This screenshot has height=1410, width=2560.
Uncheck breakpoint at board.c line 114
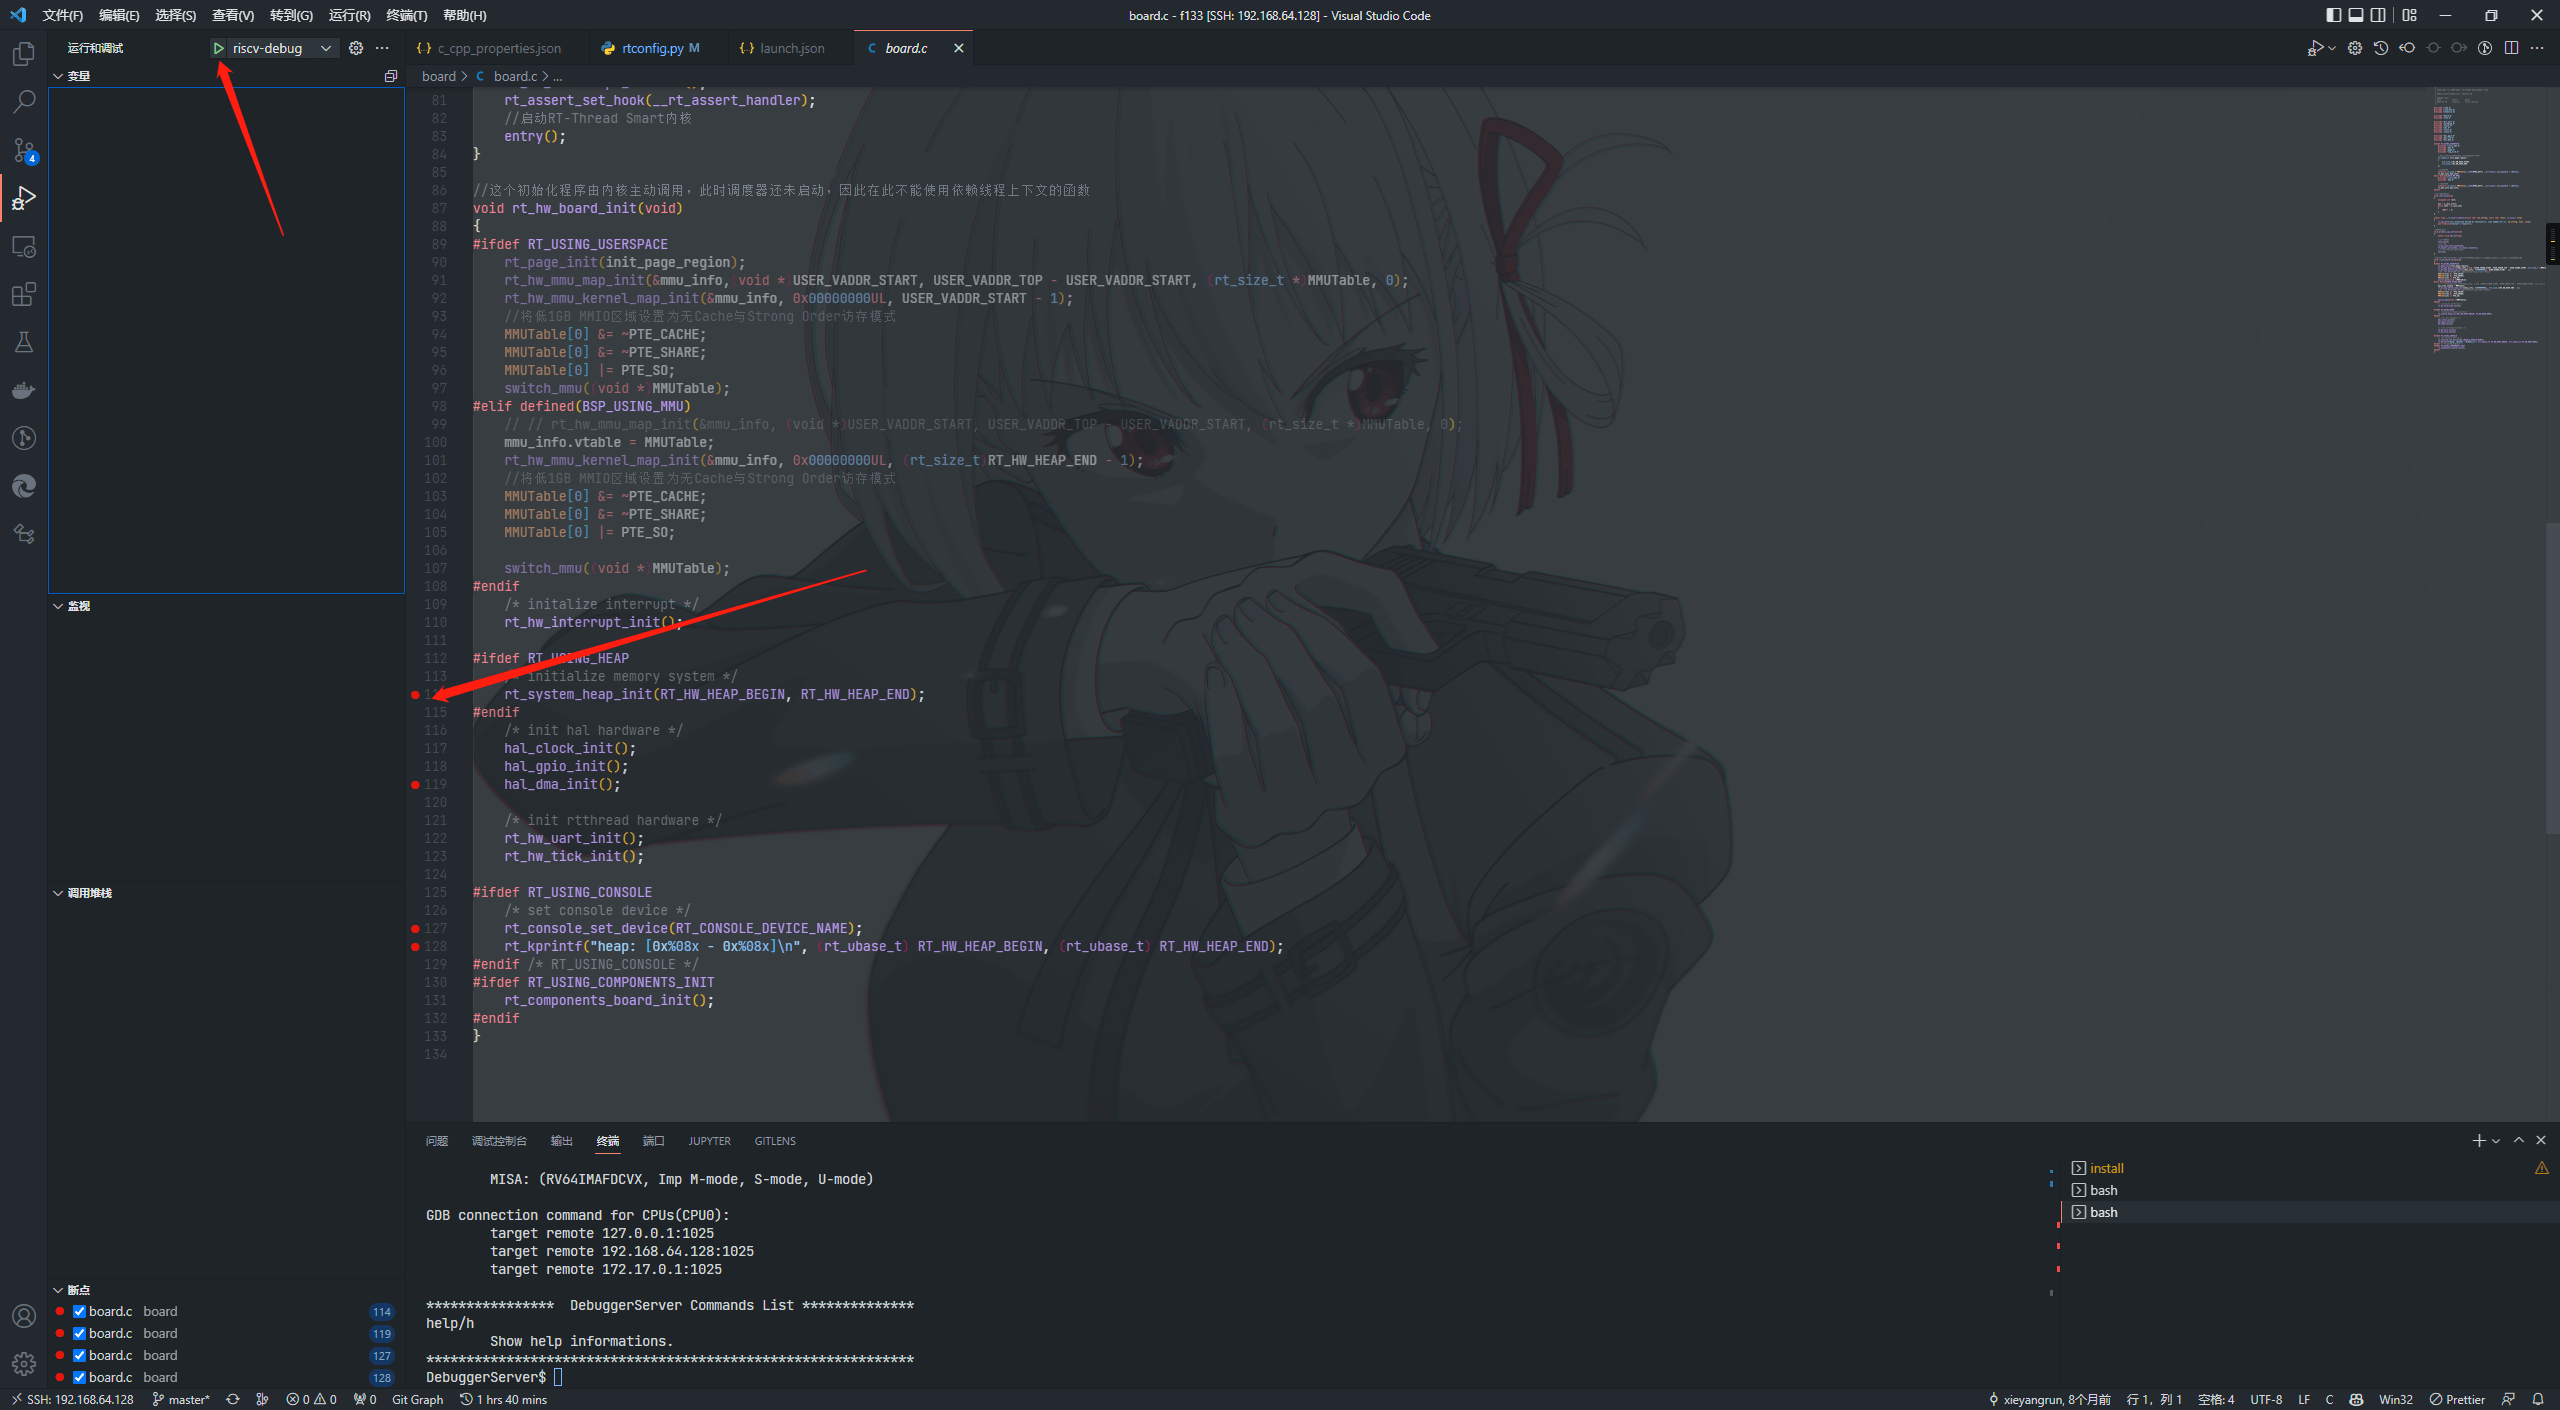point(79,1311)
